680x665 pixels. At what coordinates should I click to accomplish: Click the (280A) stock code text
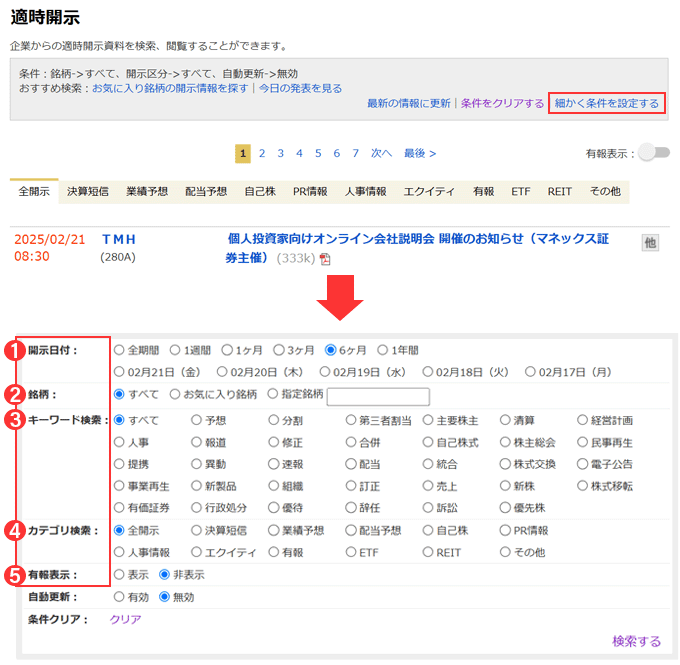click(118, 257)
